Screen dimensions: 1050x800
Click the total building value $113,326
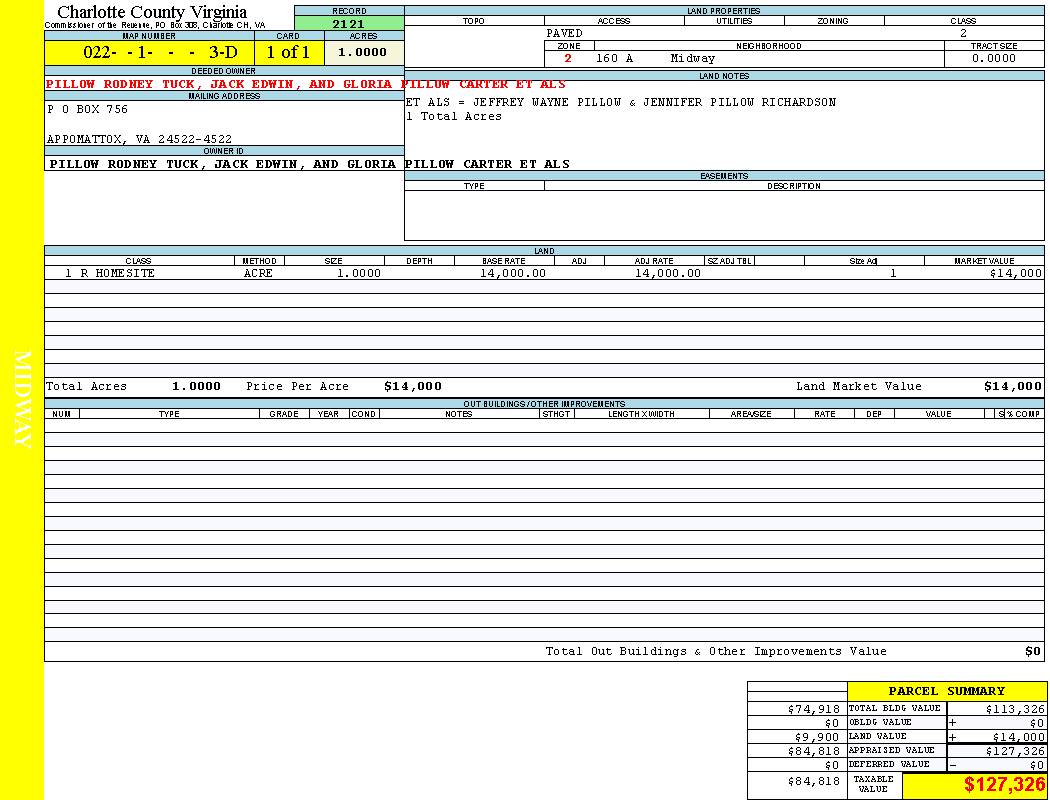pyautogui.click(x=1014, y=708)
